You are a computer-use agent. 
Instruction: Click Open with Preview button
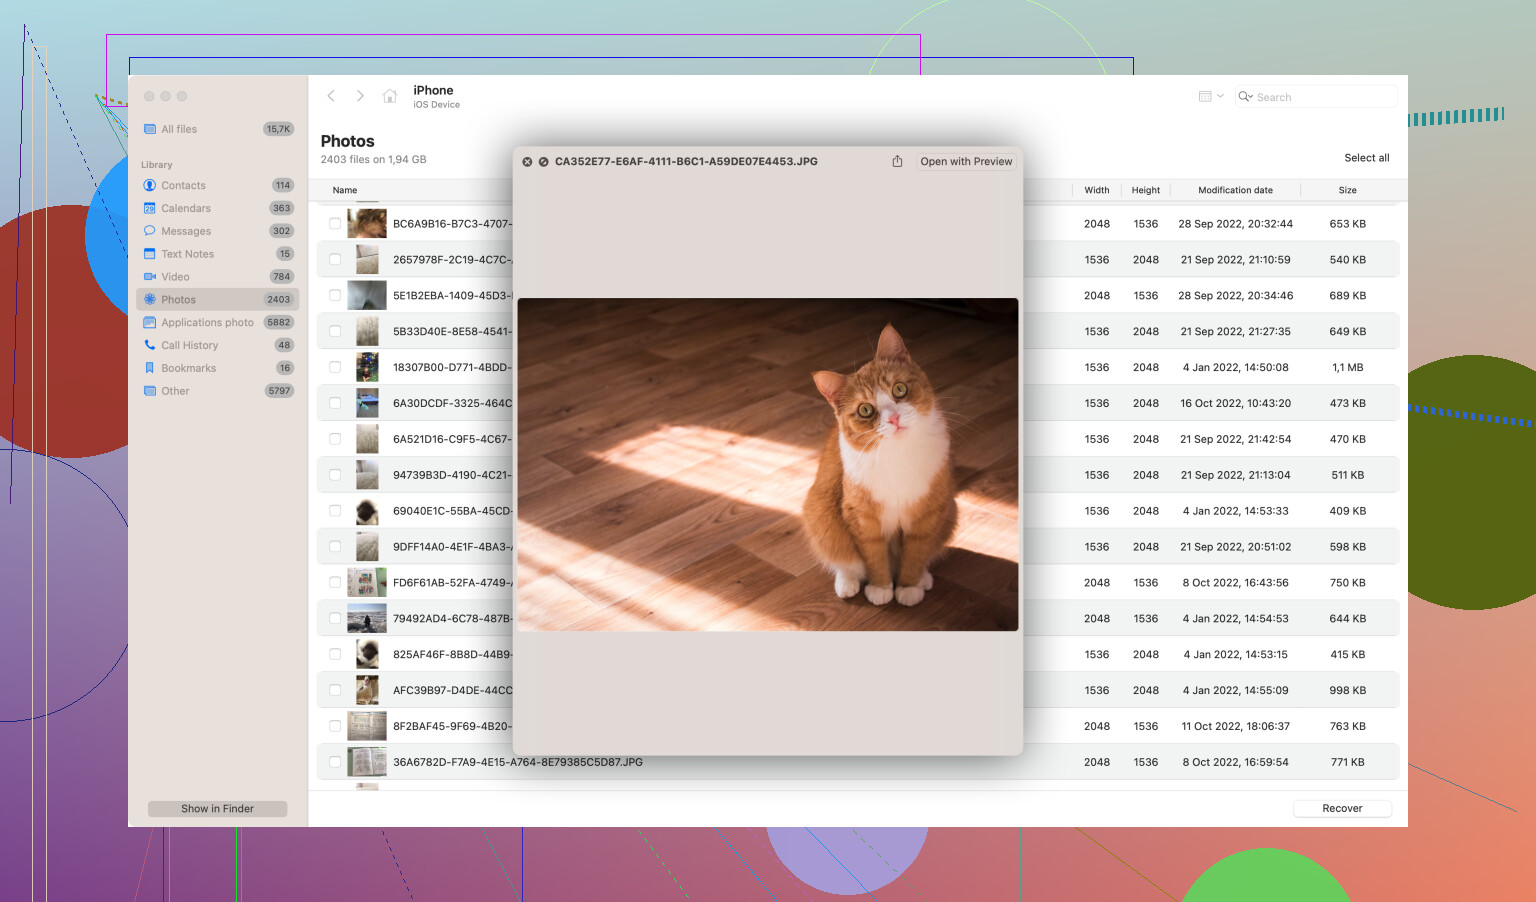(966, 161)
